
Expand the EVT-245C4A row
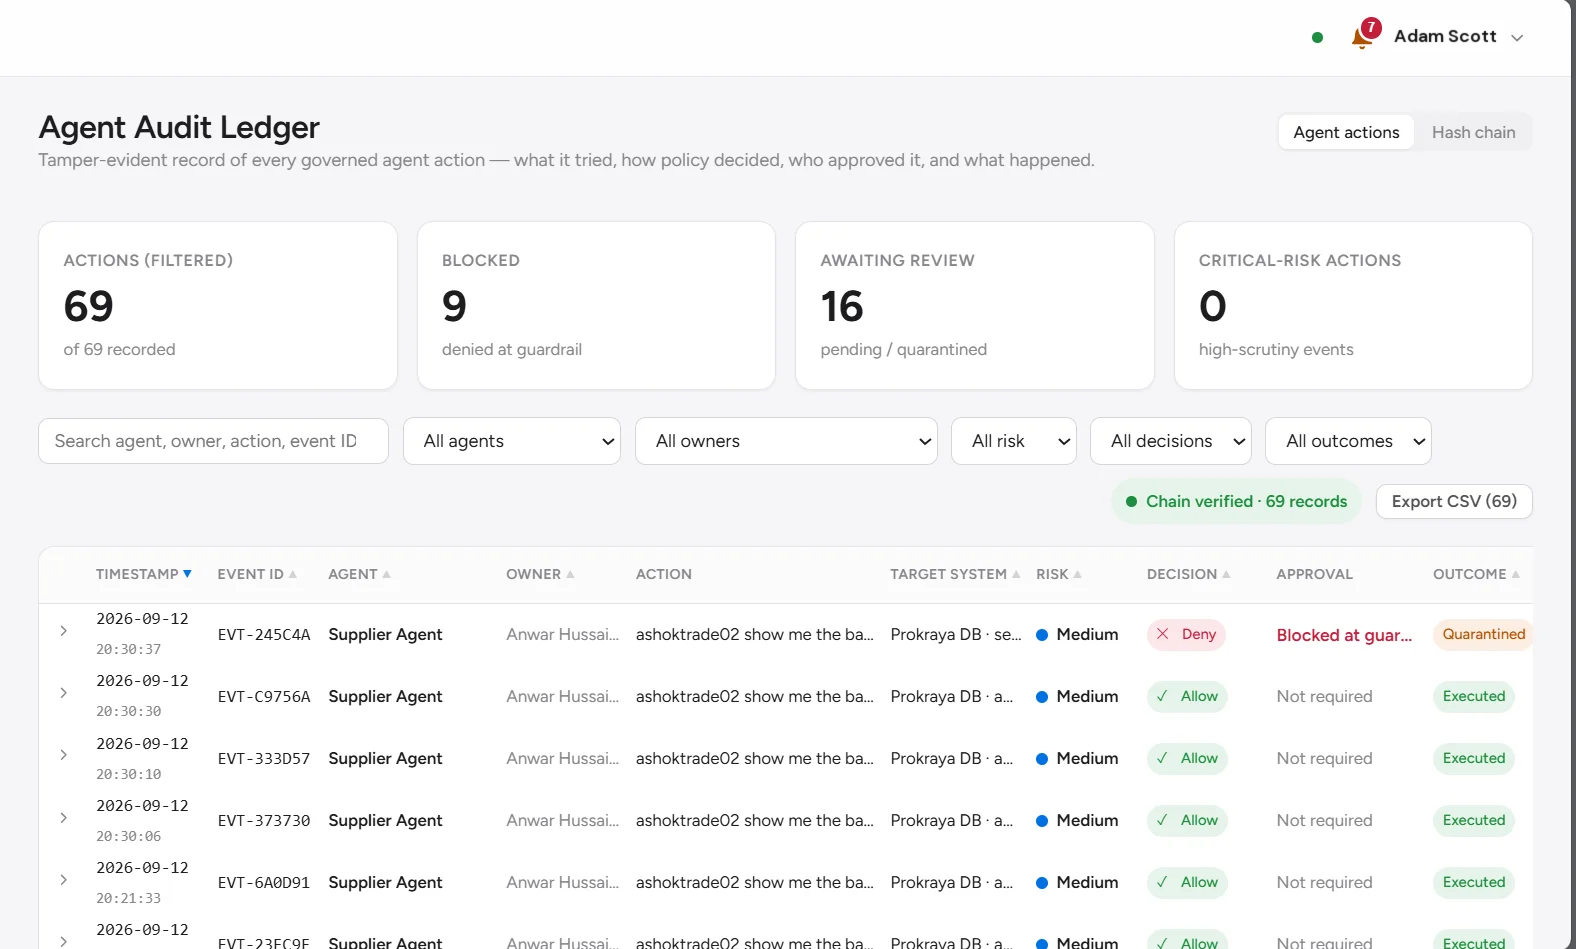63,631
